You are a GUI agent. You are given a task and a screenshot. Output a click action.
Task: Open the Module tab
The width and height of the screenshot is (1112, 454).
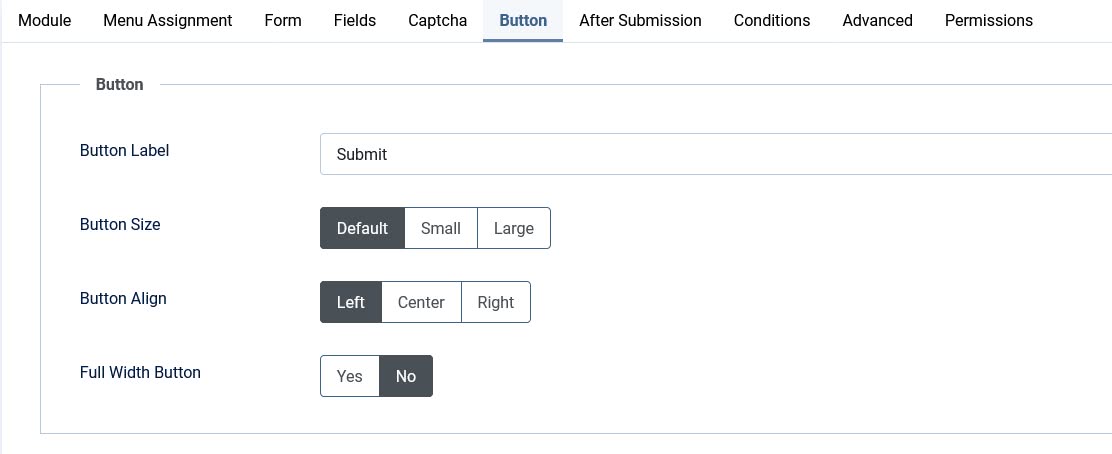click(45, 20)
